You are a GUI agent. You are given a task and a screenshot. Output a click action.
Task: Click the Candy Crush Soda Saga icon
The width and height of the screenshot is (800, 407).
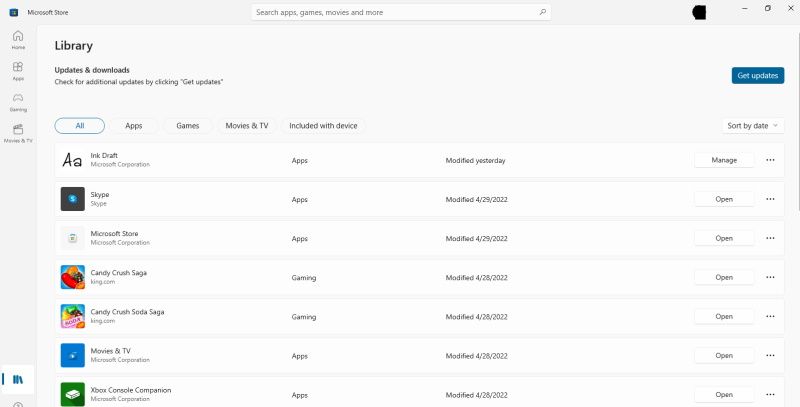72,316
